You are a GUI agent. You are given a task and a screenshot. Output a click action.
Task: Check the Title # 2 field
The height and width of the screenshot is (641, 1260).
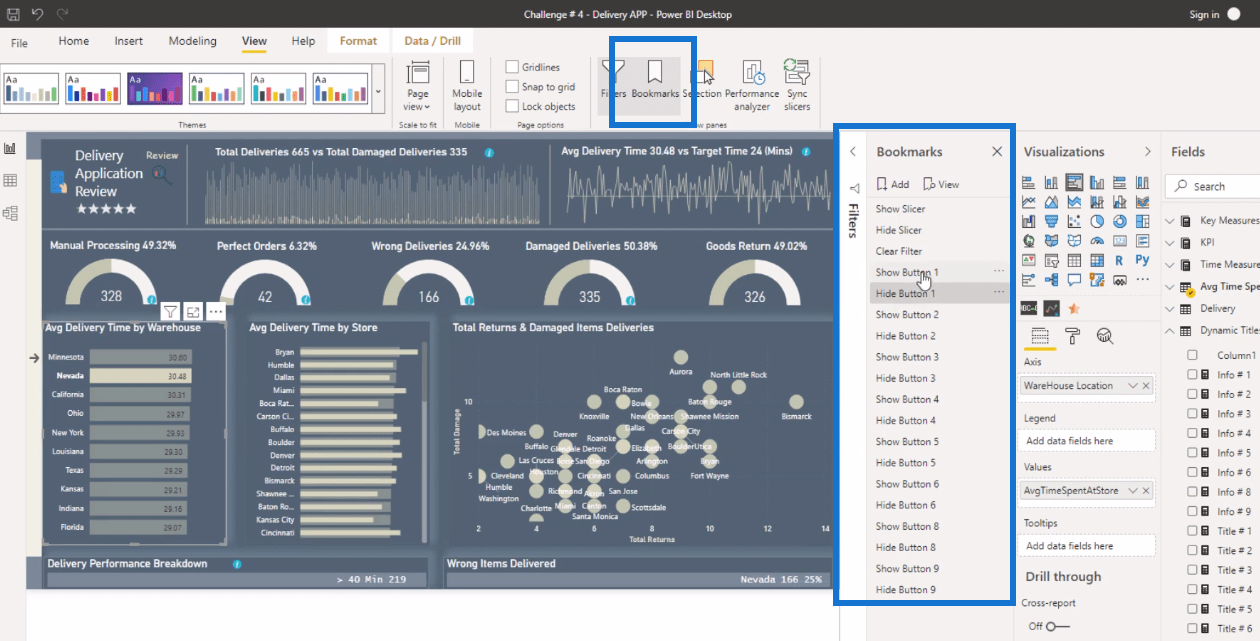tap(1192, 550)
